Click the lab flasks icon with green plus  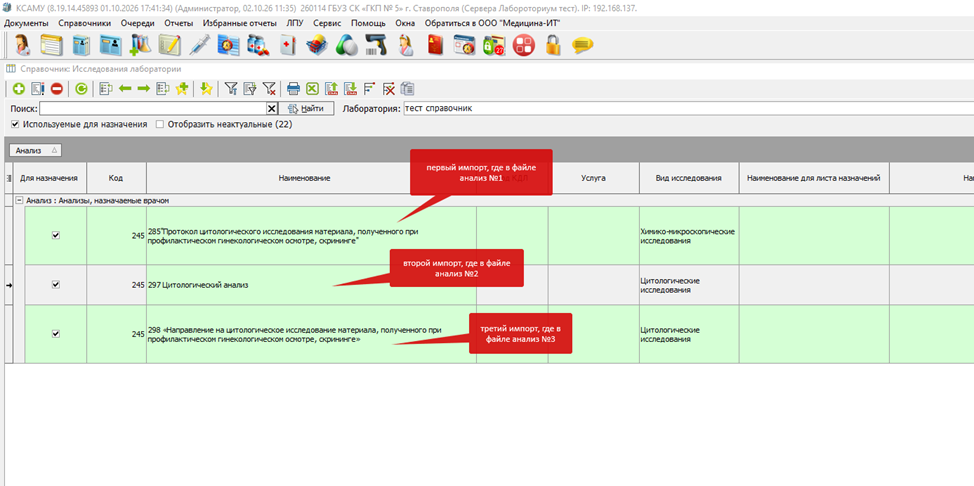[x=141, y=46]
